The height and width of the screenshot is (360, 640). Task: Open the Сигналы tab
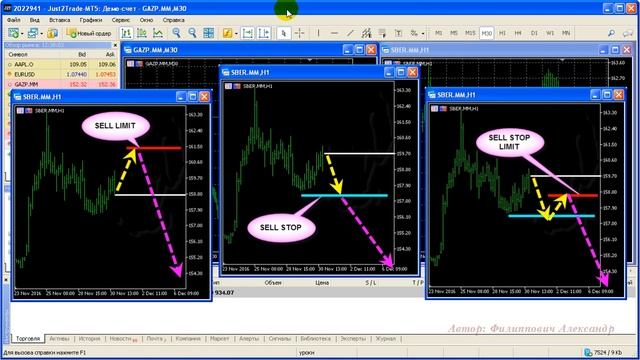pyautogui.click(x=280, y=338)
